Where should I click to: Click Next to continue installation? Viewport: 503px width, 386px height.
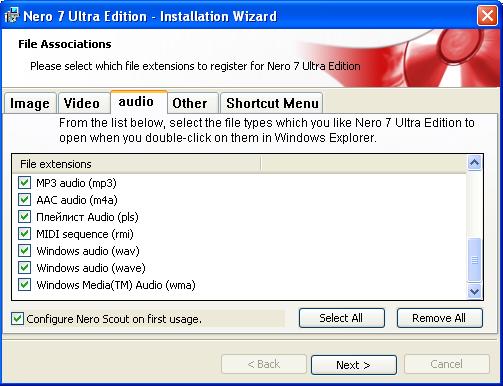pos(354,365)
